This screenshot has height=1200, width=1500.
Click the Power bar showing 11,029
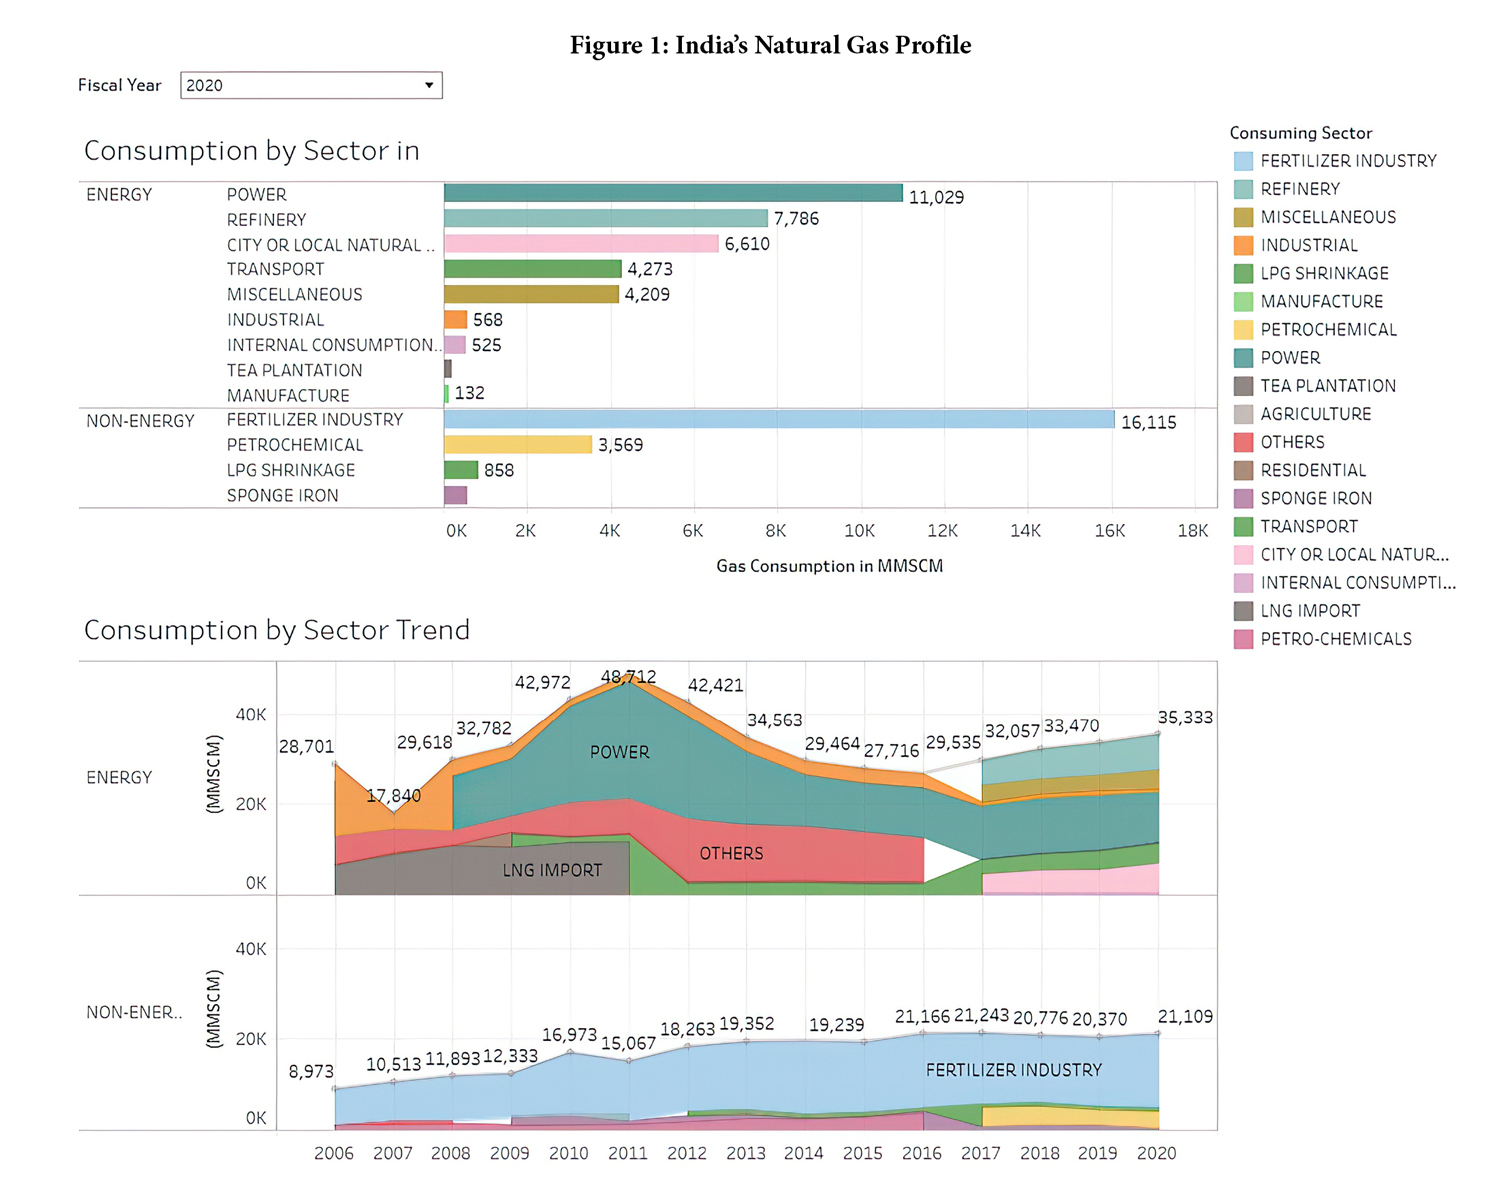coord(672,193)
